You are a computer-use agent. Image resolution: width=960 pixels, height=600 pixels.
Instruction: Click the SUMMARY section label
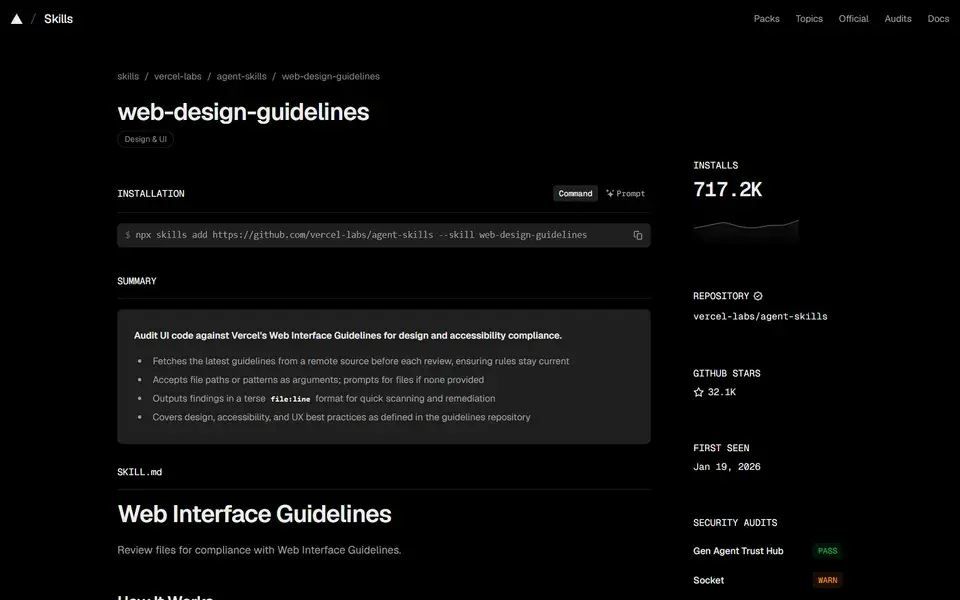(137, 281)
